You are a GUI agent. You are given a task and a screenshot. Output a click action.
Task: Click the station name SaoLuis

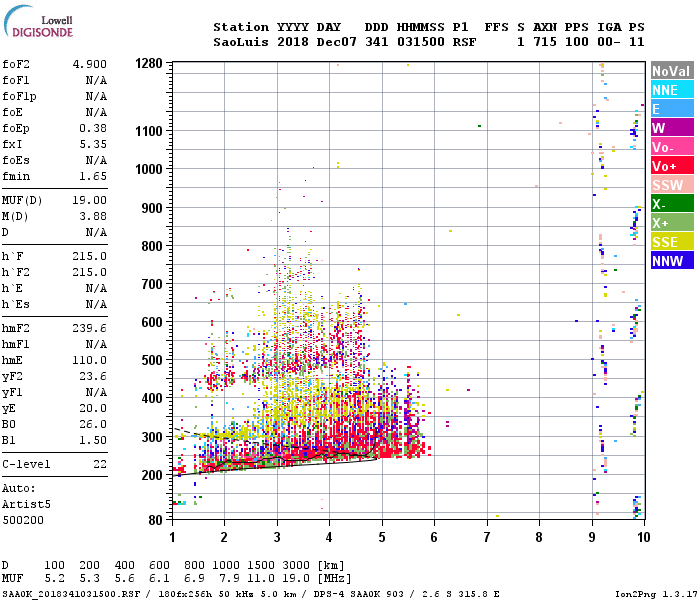pyautogui.click(x=241, y=42)
